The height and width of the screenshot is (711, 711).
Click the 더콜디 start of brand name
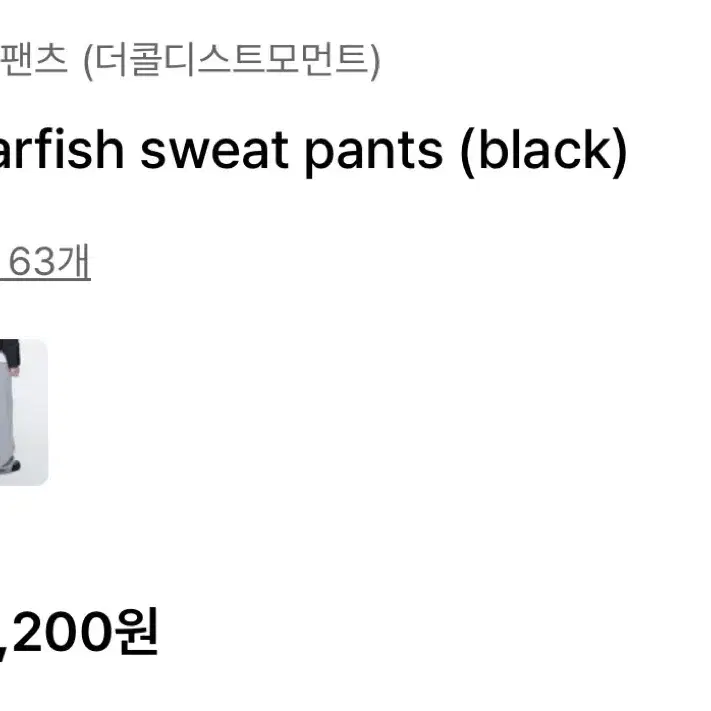pos(145,60)
